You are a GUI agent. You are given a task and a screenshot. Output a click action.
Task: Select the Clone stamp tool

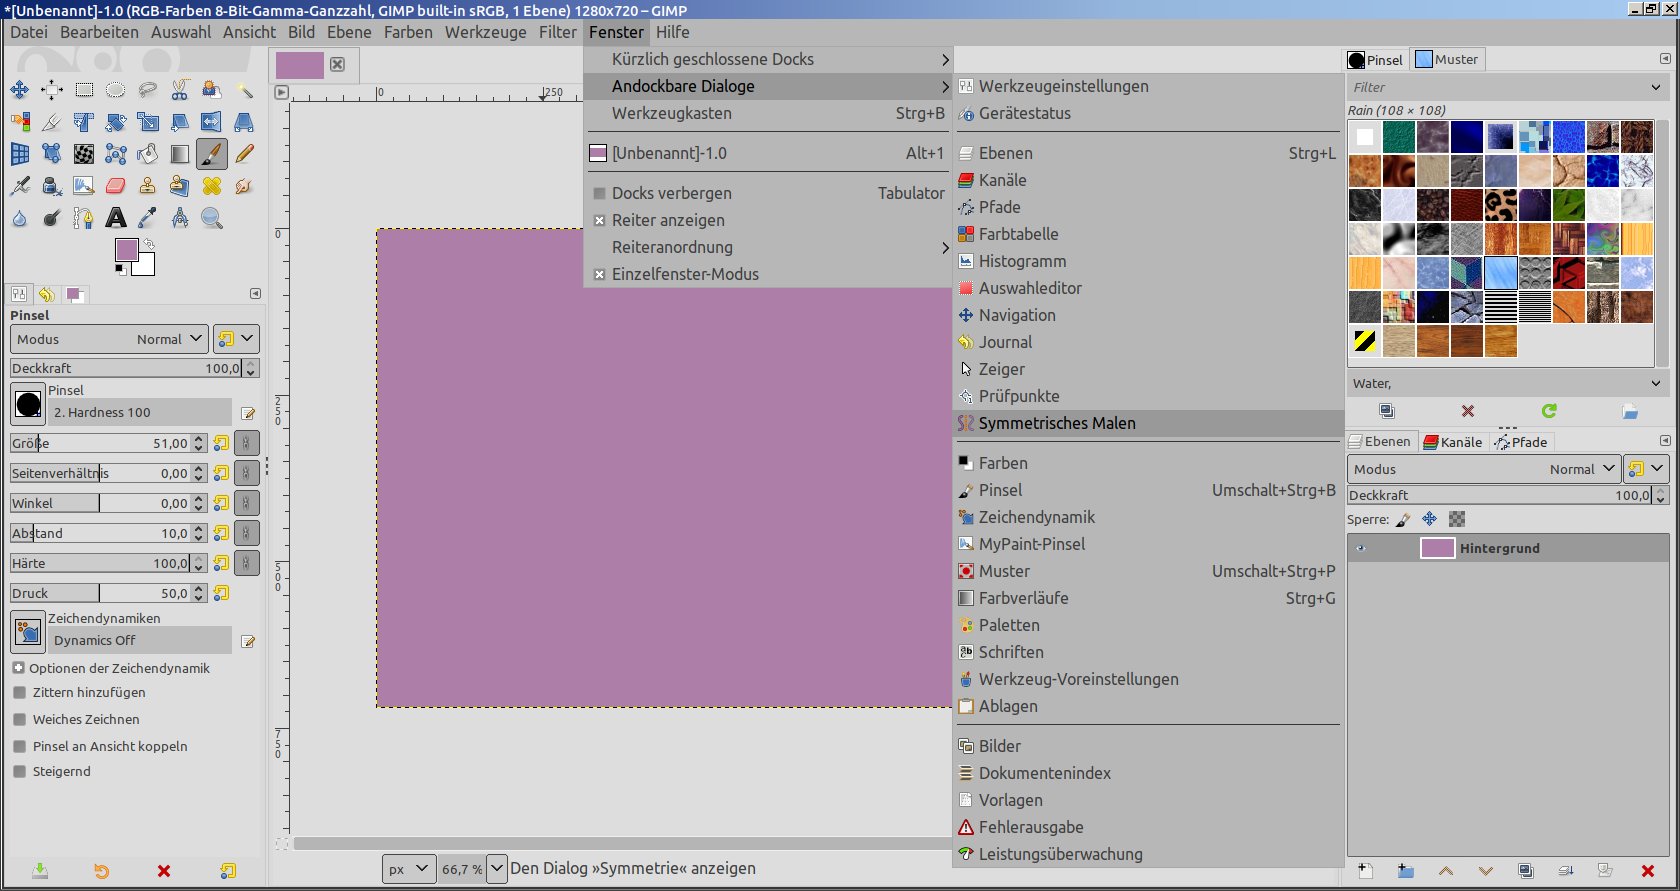(x=148, y=186)
